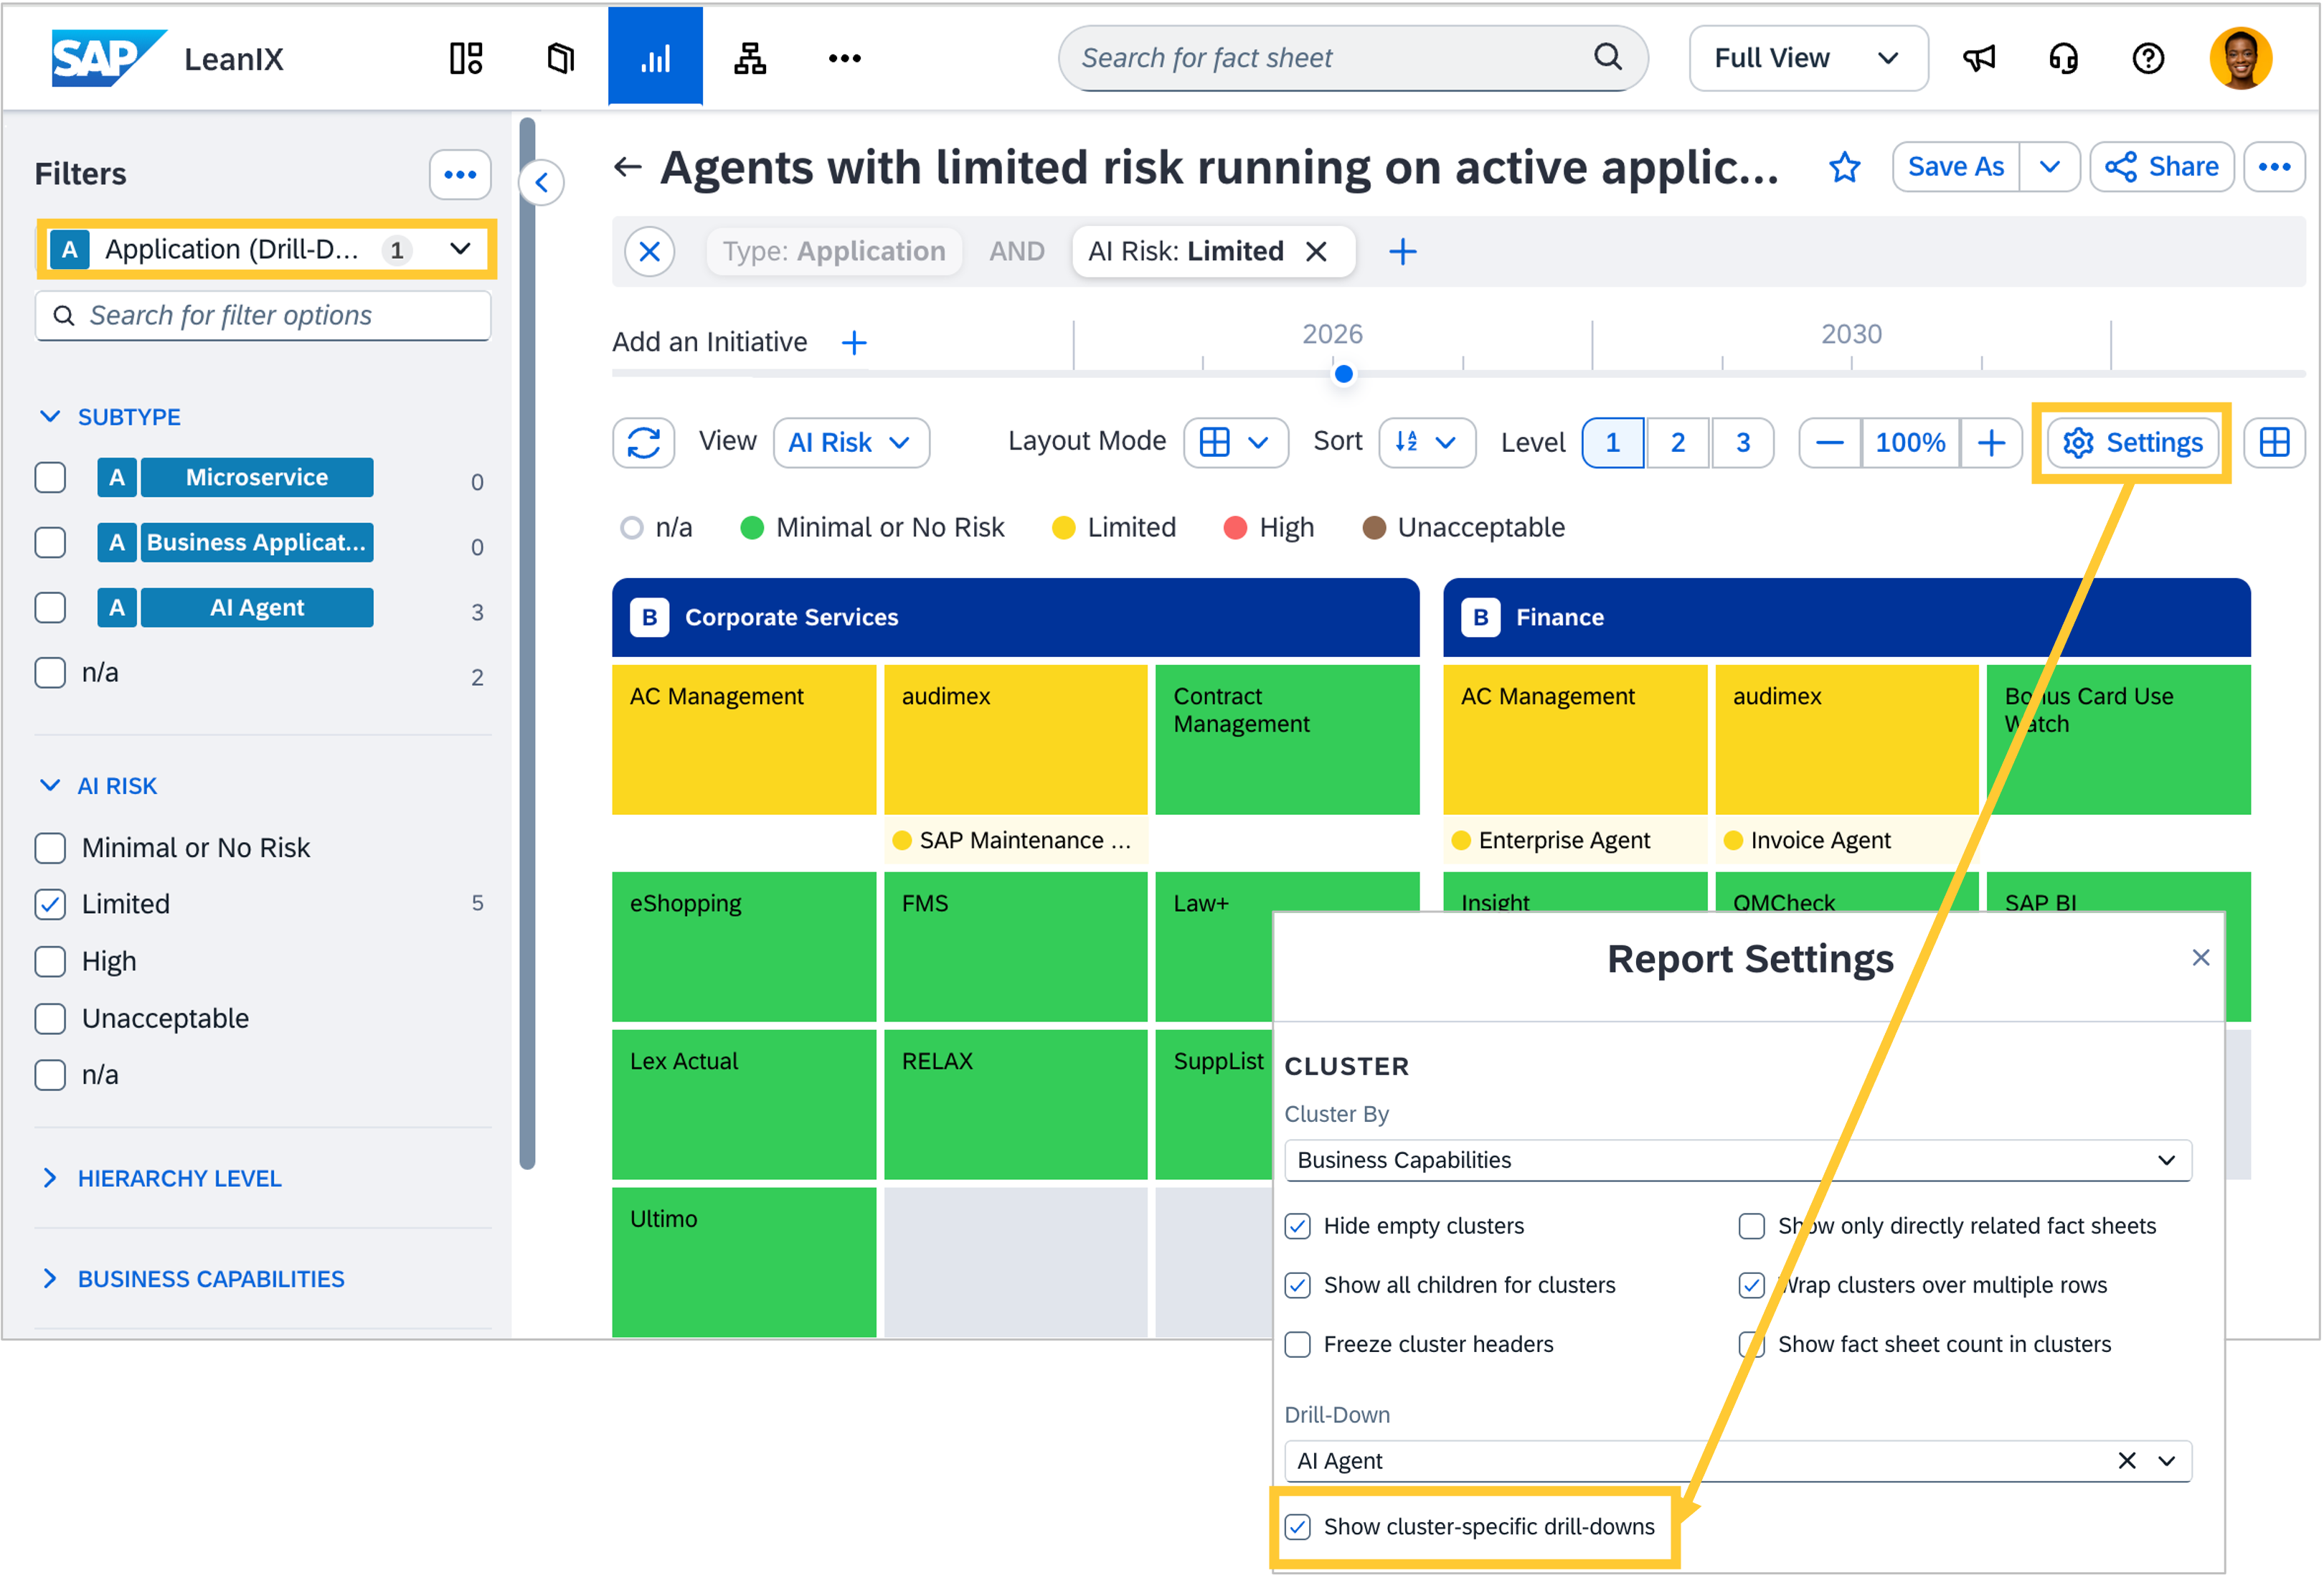The image size is (2324, 1578).
Task: Zoom in with the plus button
Action: point(1991,442)
